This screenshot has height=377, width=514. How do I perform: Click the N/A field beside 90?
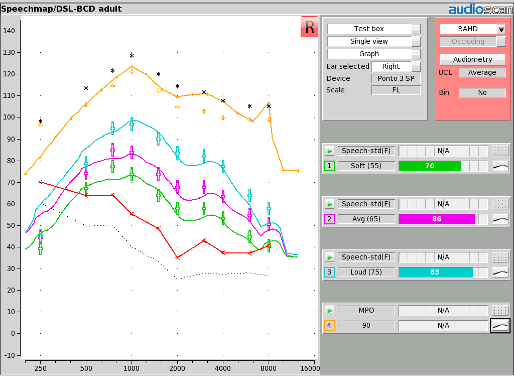443,325
